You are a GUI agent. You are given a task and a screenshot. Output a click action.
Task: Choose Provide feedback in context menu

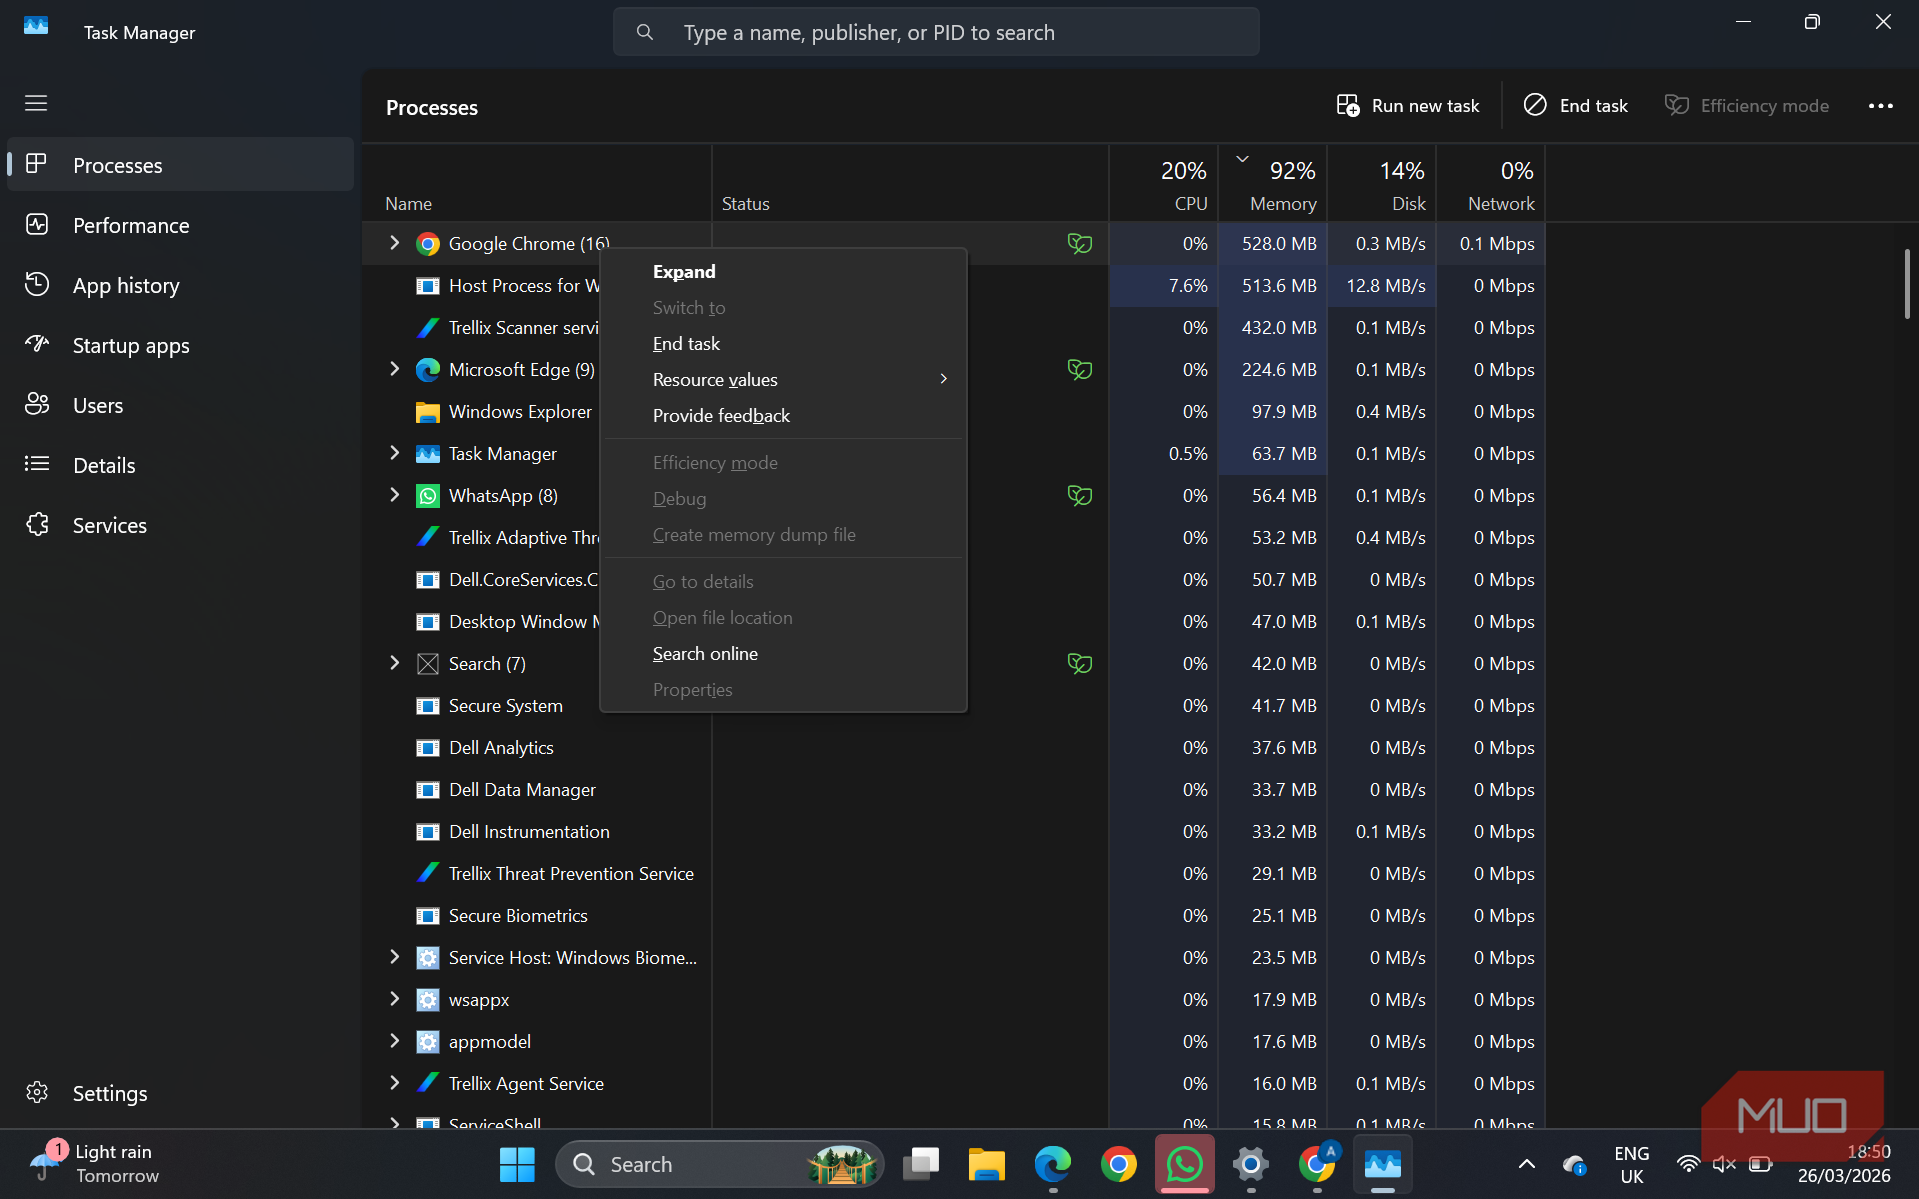coord(783,415)
